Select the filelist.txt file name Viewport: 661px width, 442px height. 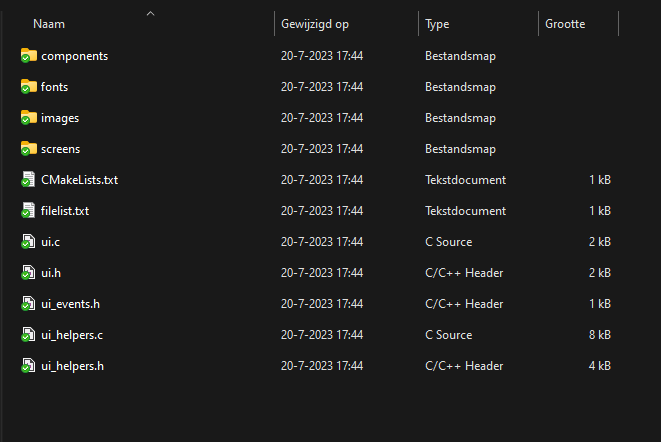coord(65,211)
